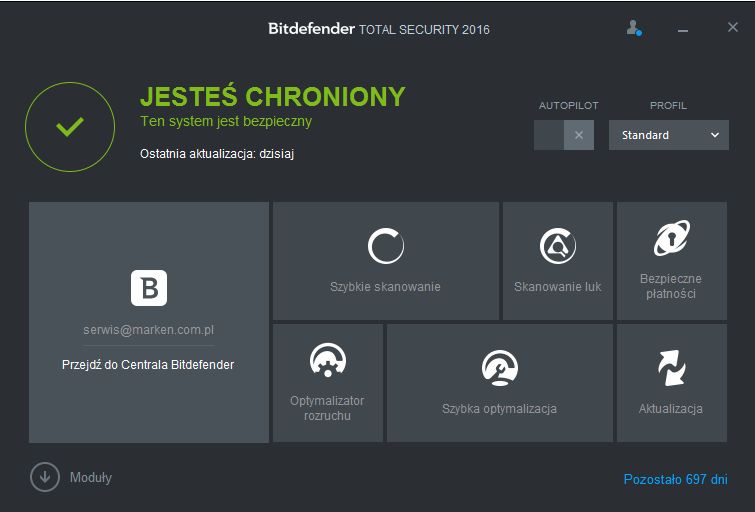This screenshot has width=755, height=512.
Task: Expand Moduły with the down-arrow circle icon
Action: pyautogui.click(x=45, y=477)
